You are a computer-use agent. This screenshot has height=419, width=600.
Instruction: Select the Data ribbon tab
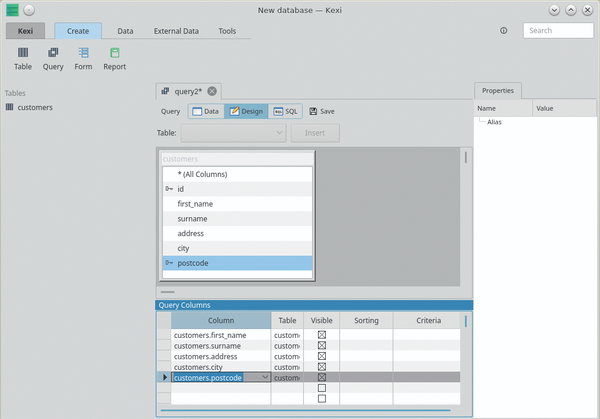coord(125,31)
